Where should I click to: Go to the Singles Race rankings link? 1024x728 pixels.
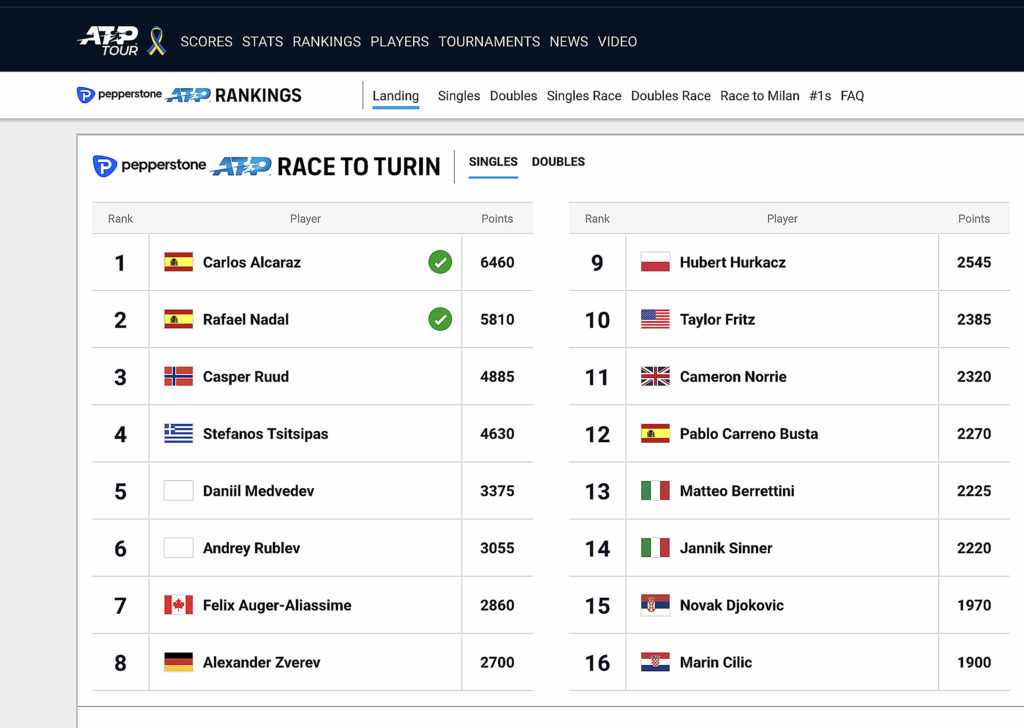[x=584, y=96]
